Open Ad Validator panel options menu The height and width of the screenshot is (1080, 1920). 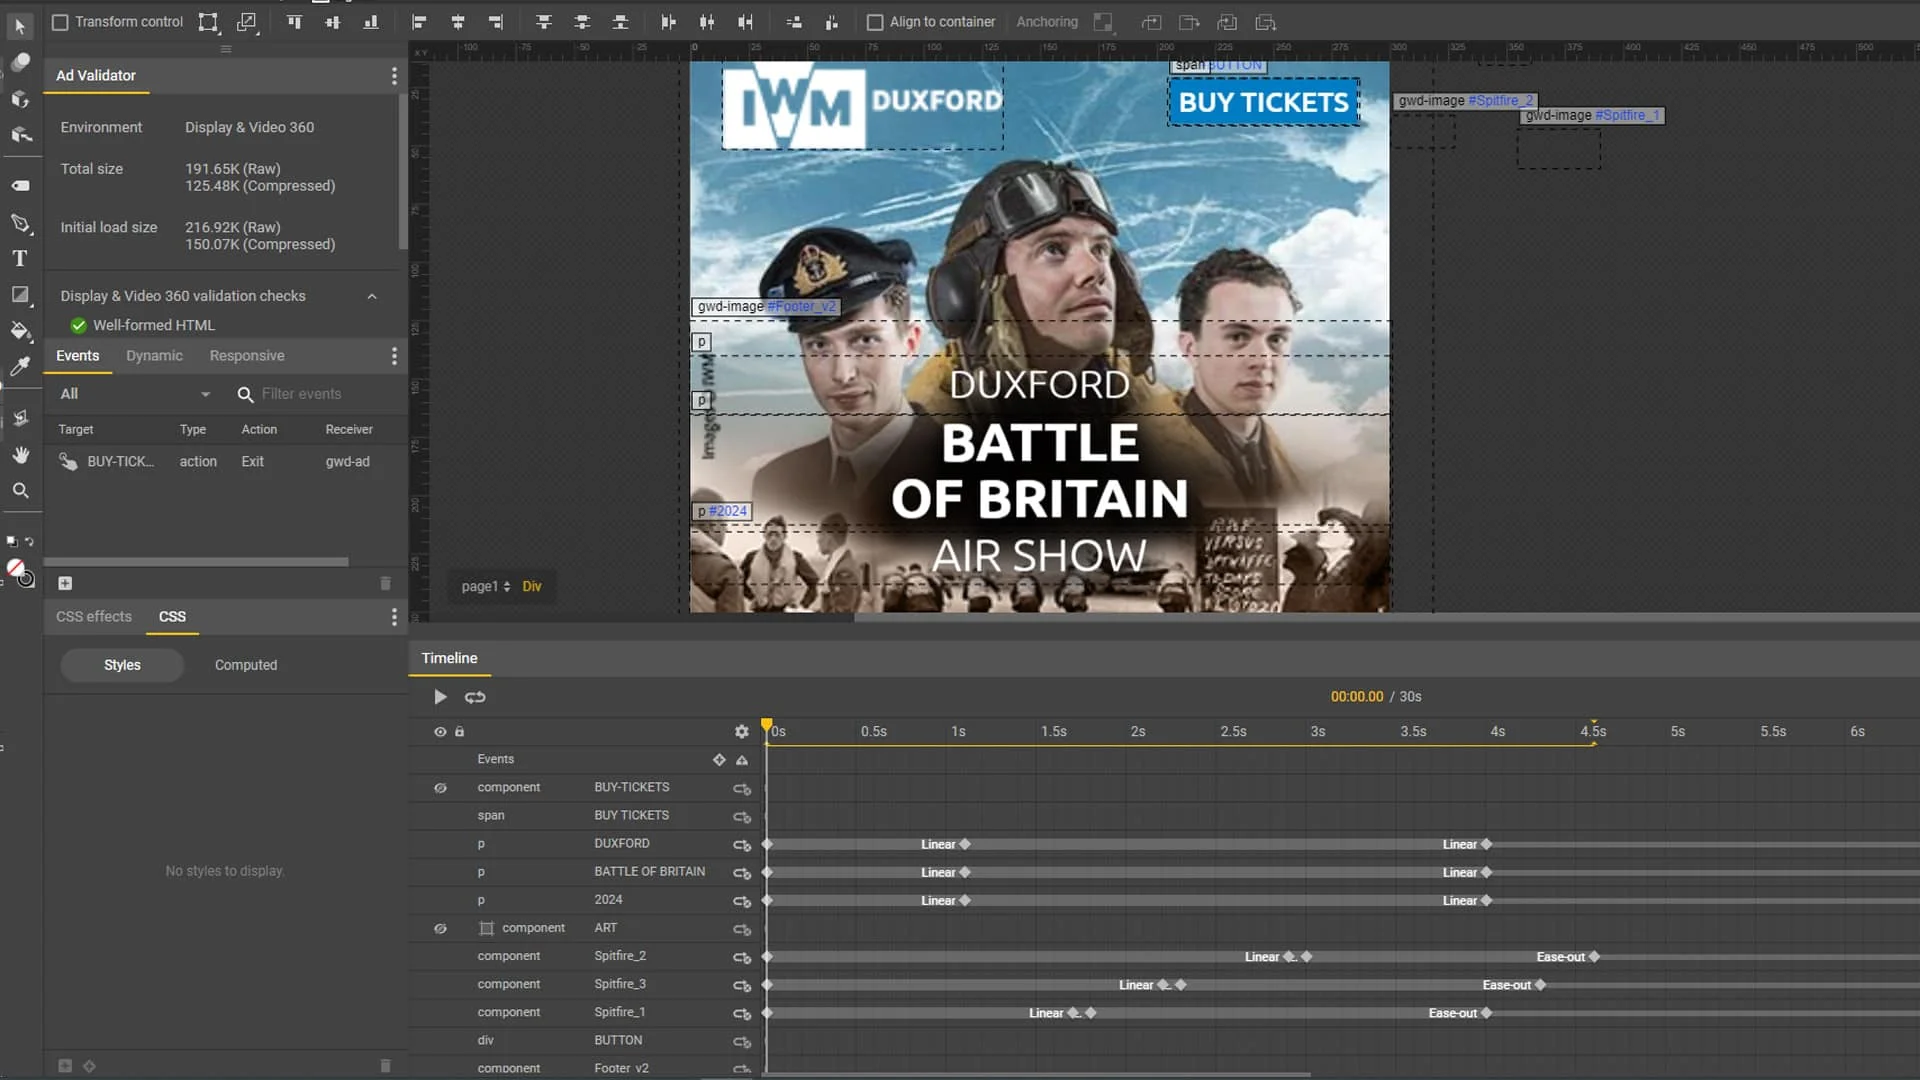click(394, 76)
